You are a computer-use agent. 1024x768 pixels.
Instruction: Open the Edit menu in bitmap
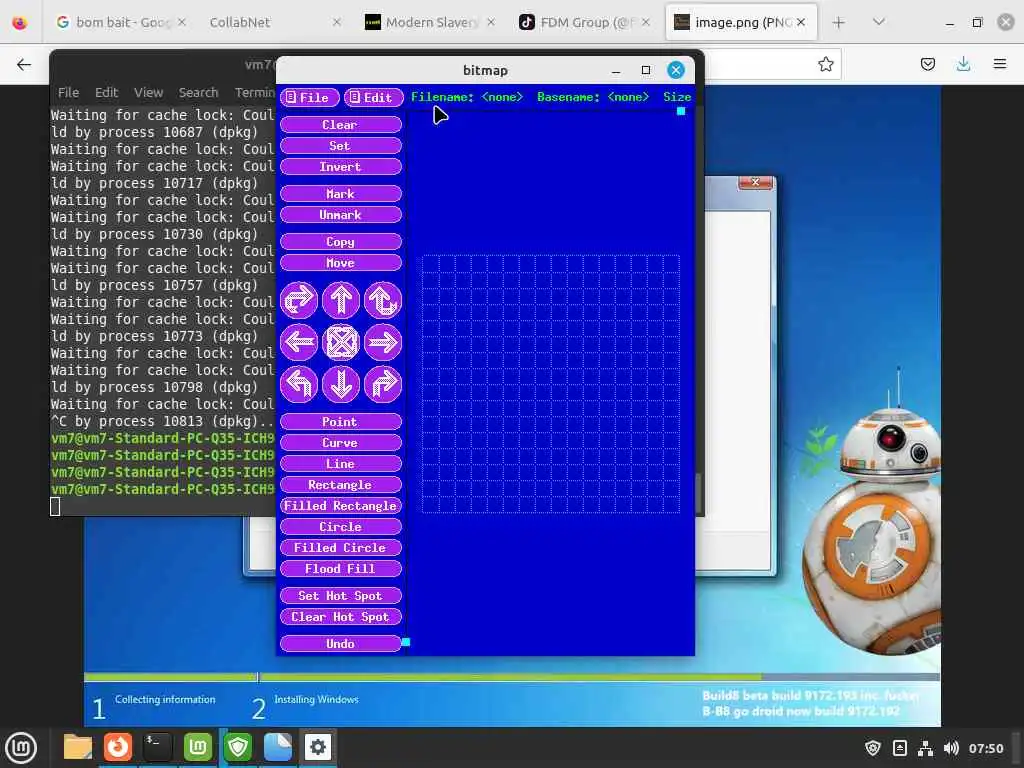coord(373,97)
